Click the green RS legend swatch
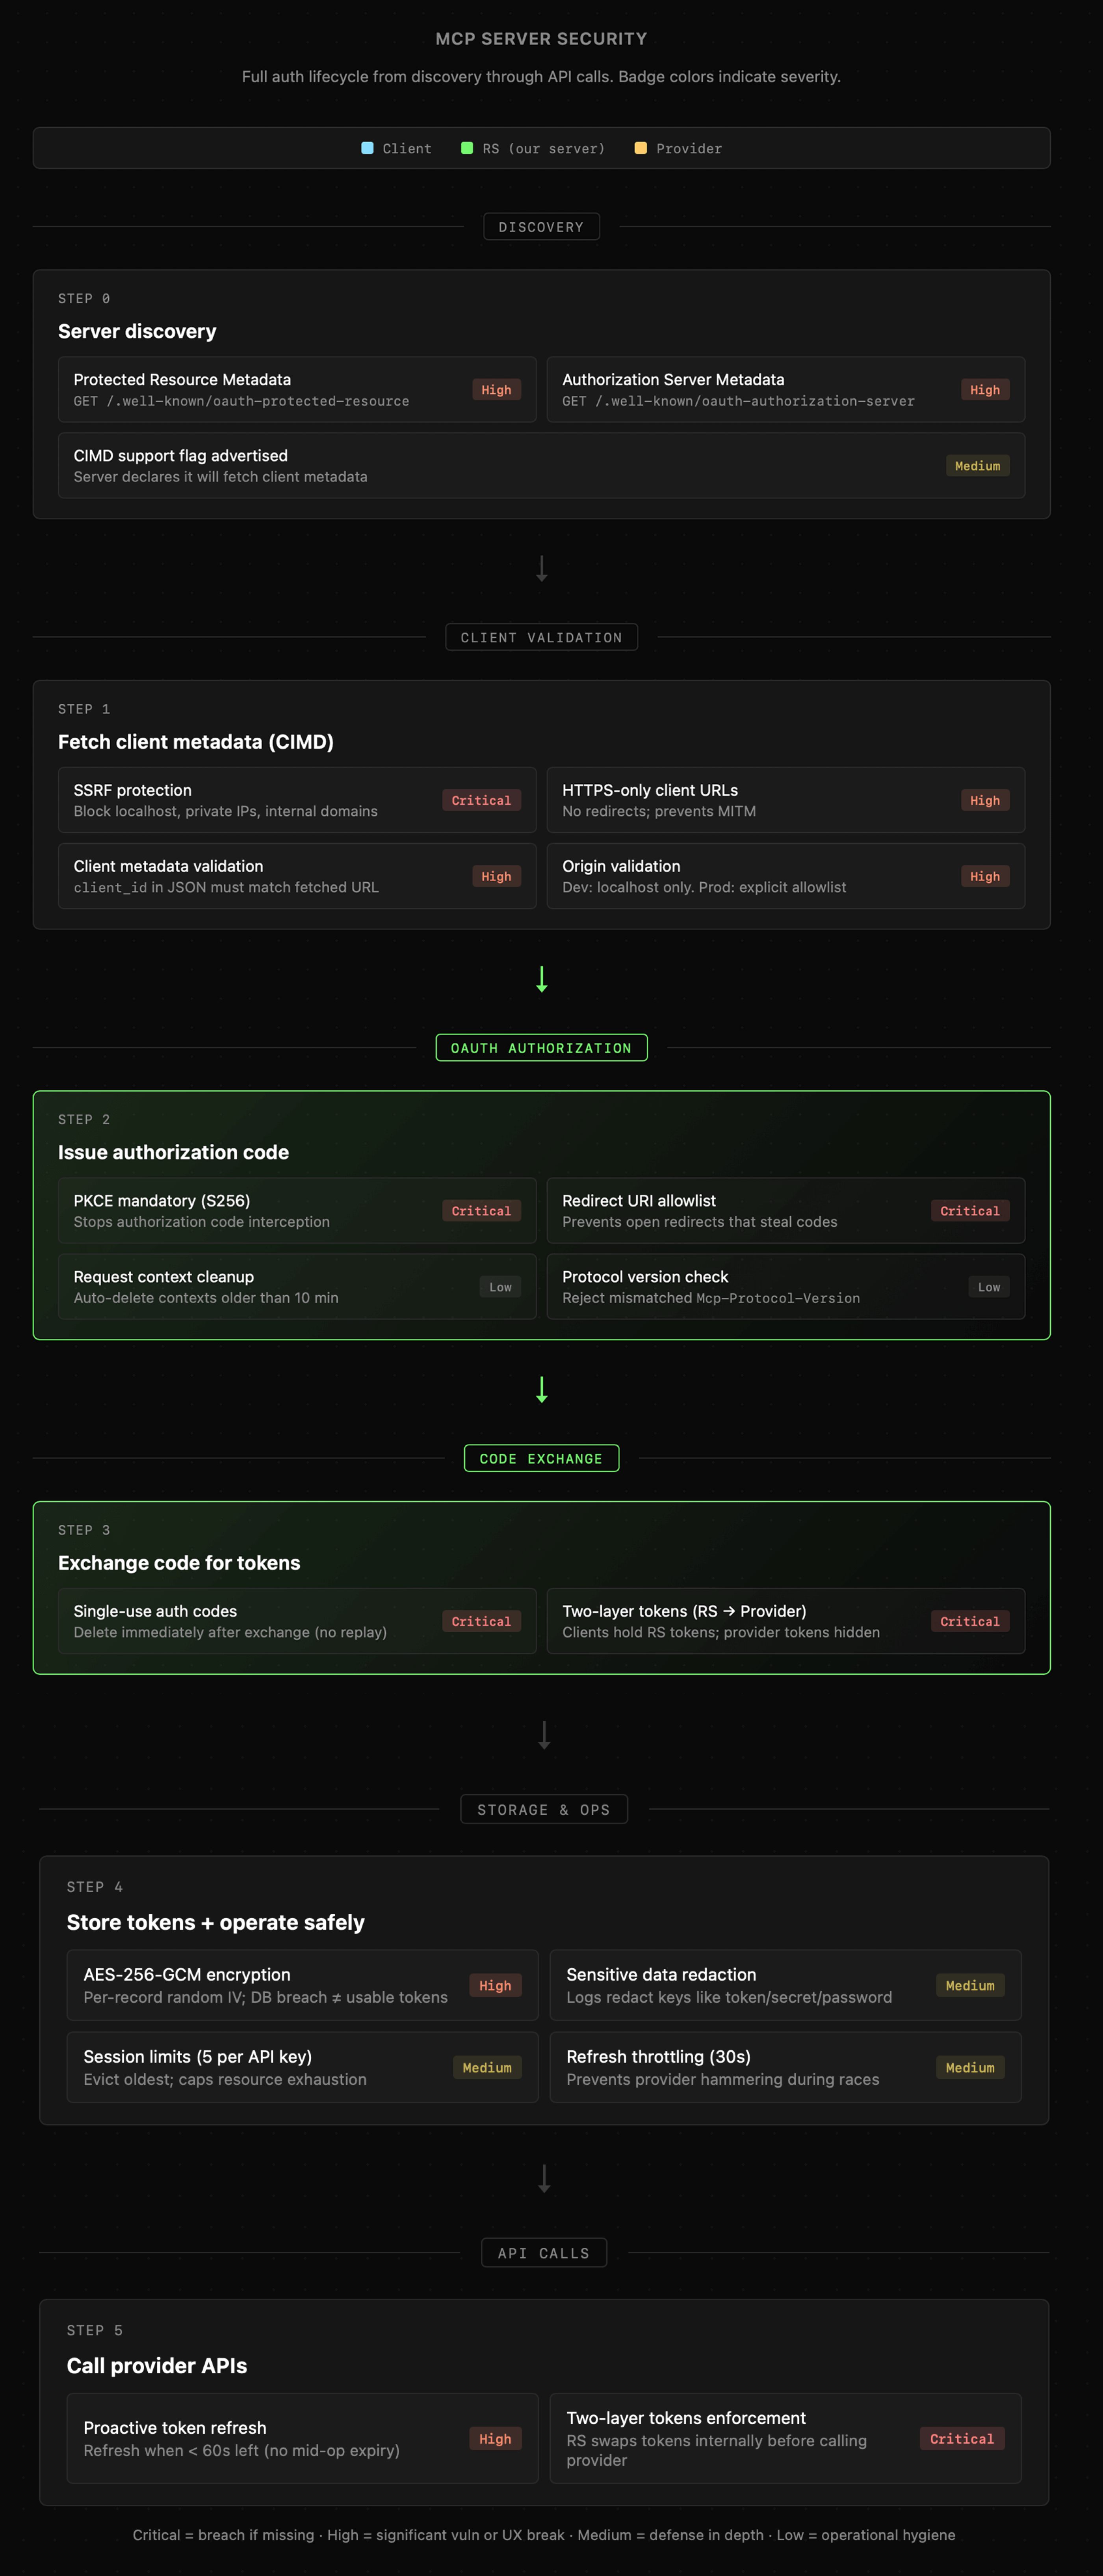 467,149
